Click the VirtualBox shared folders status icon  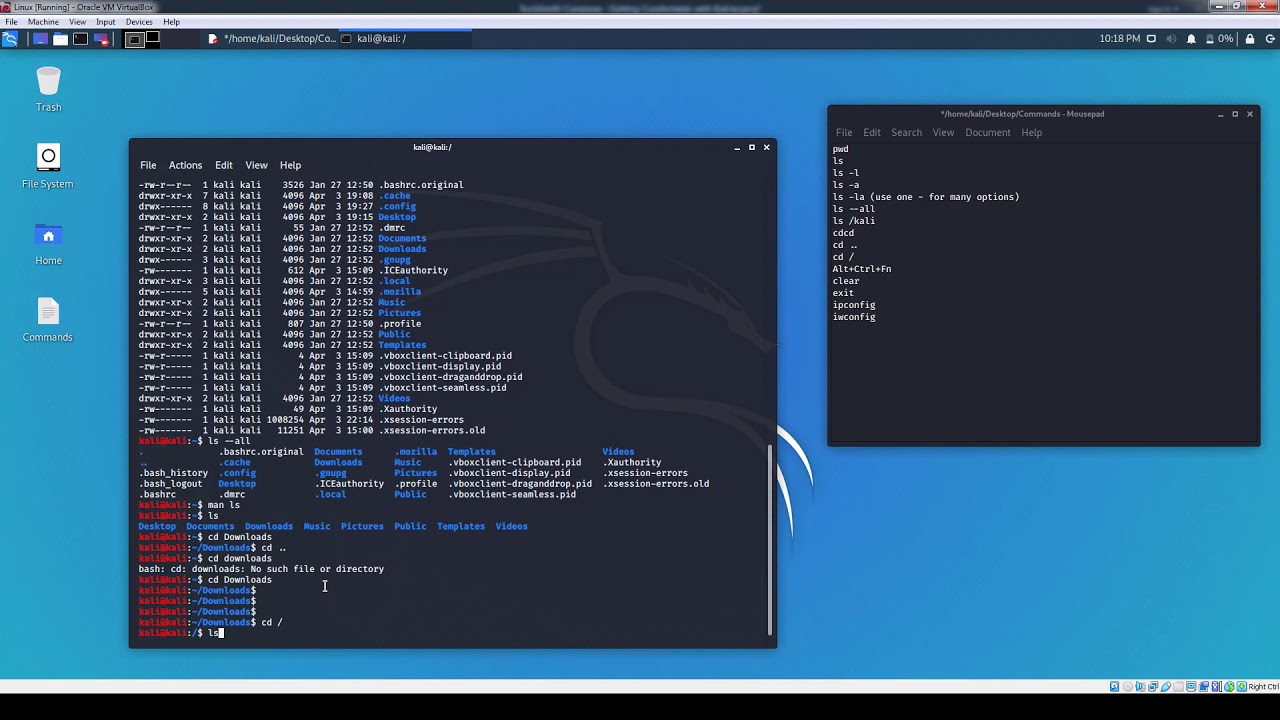click(1178, 686)
